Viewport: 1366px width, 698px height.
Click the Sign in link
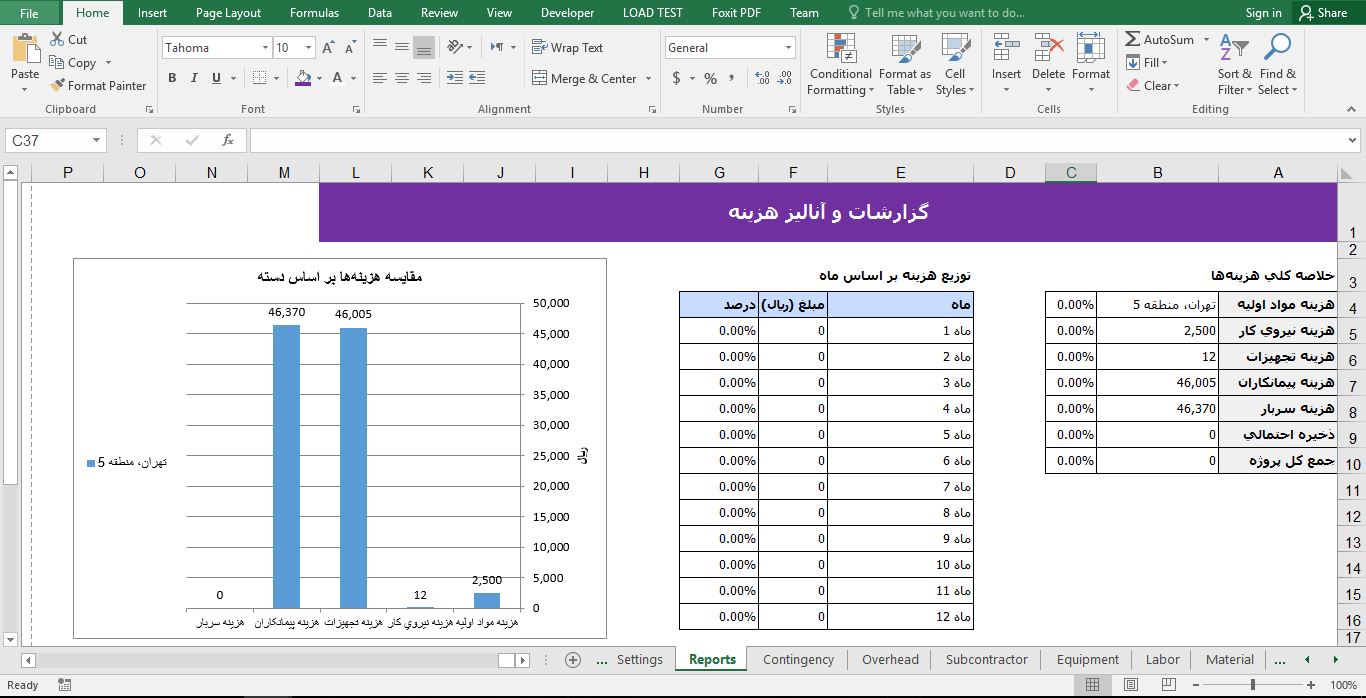pos(1262,13)
